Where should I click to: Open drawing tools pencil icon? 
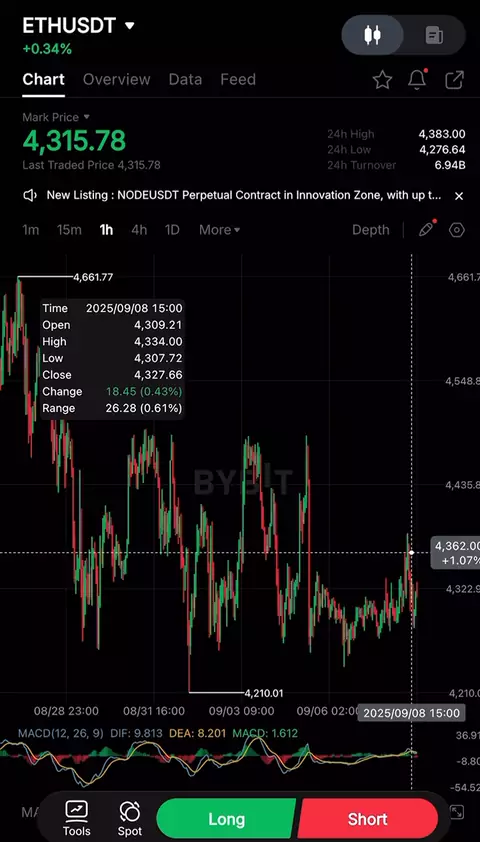[x=427, y=229]
